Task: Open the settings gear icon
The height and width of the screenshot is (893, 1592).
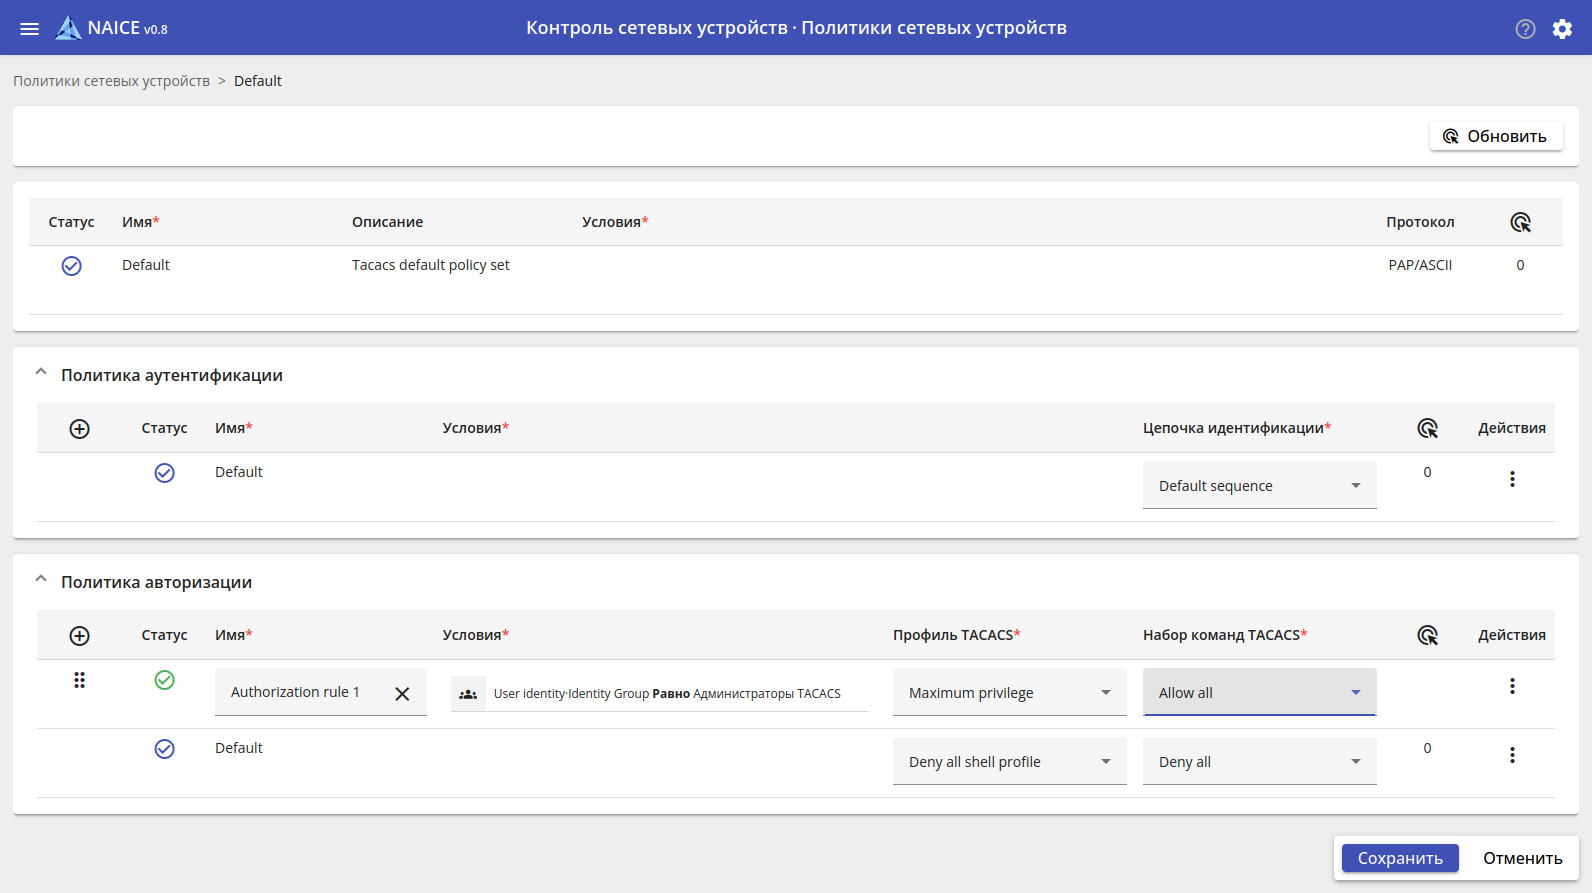Action: (1562, 29)
